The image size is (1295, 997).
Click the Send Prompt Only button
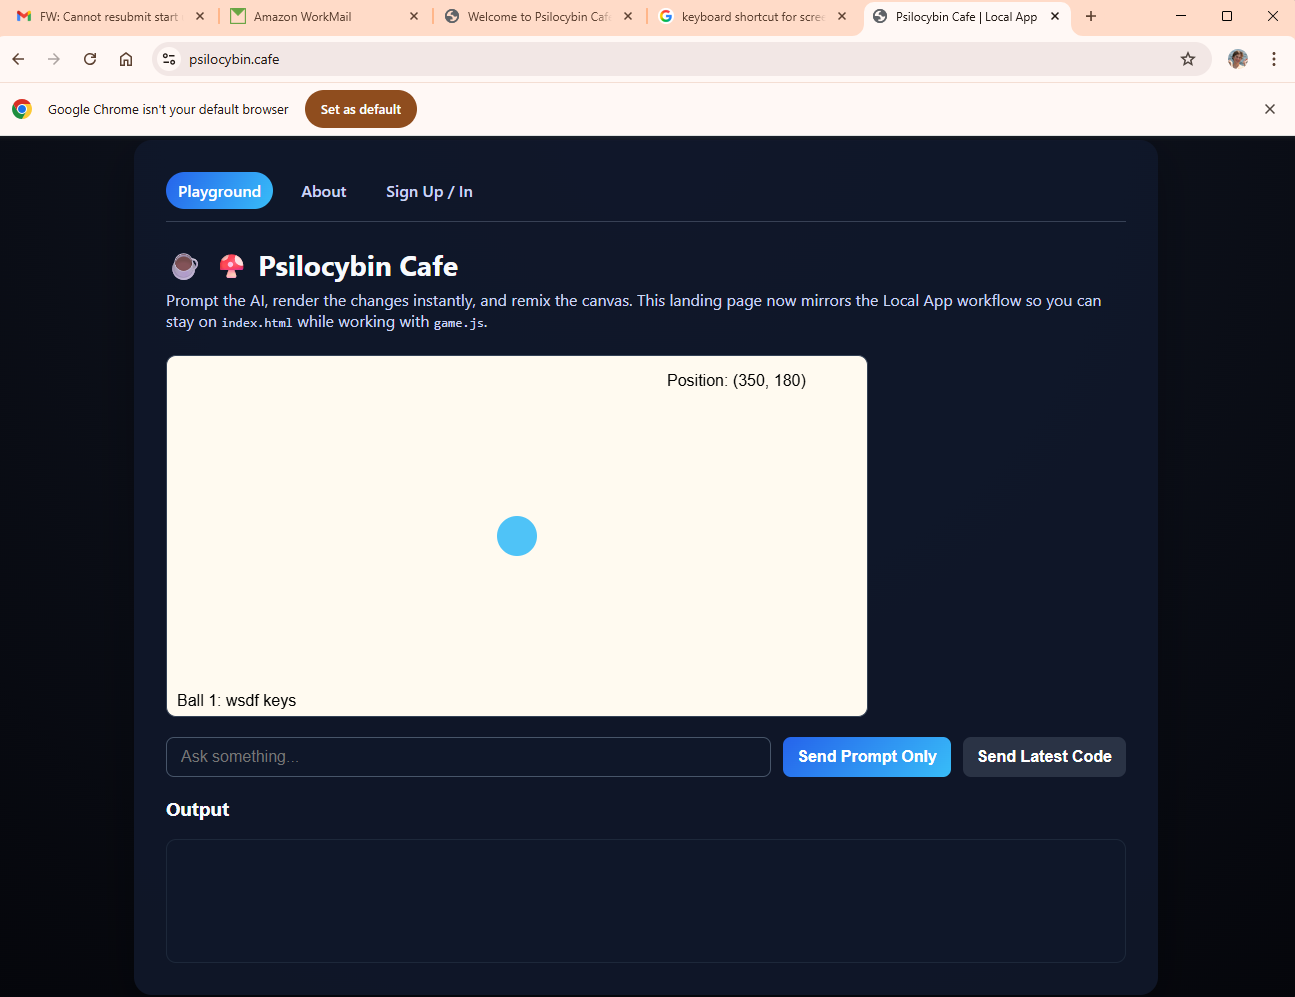tap(866, 757)
